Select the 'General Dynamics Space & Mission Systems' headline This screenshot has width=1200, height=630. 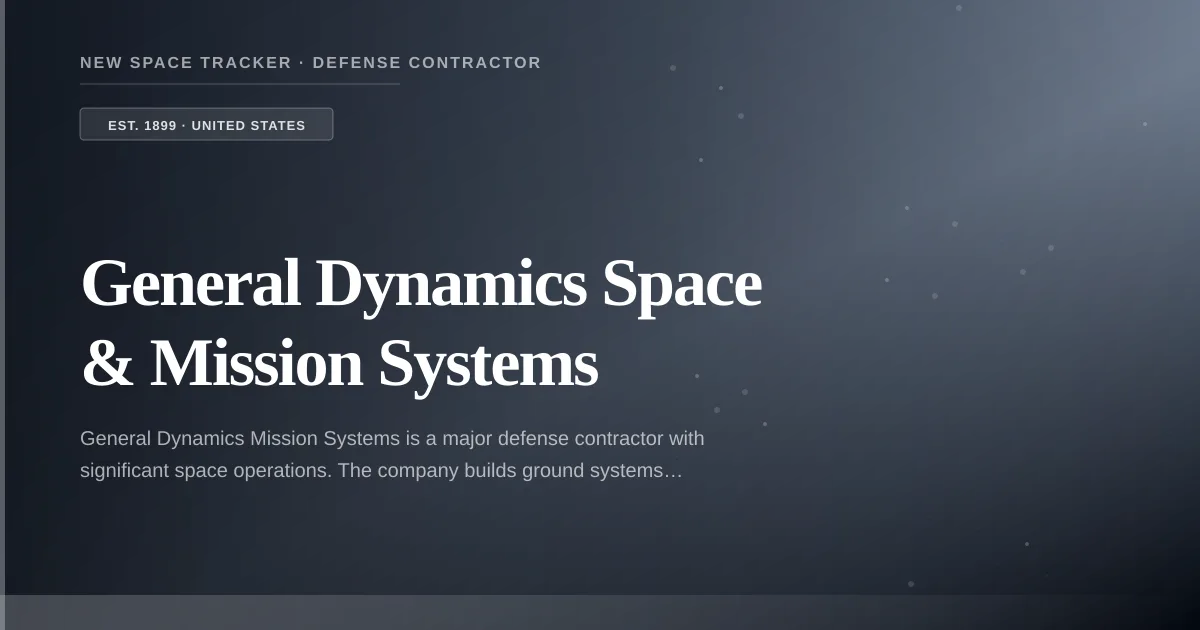click(421, 323)
